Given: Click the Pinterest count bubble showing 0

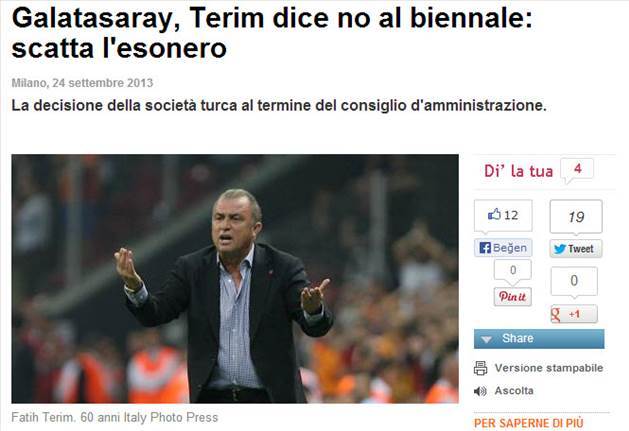Looking at the screenshot, I should click(x=513, y=270).
